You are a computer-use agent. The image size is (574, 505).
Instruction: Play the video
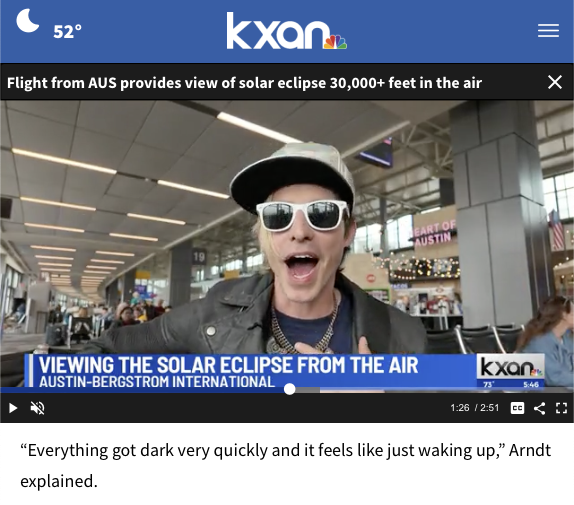[x=13, y=408]
